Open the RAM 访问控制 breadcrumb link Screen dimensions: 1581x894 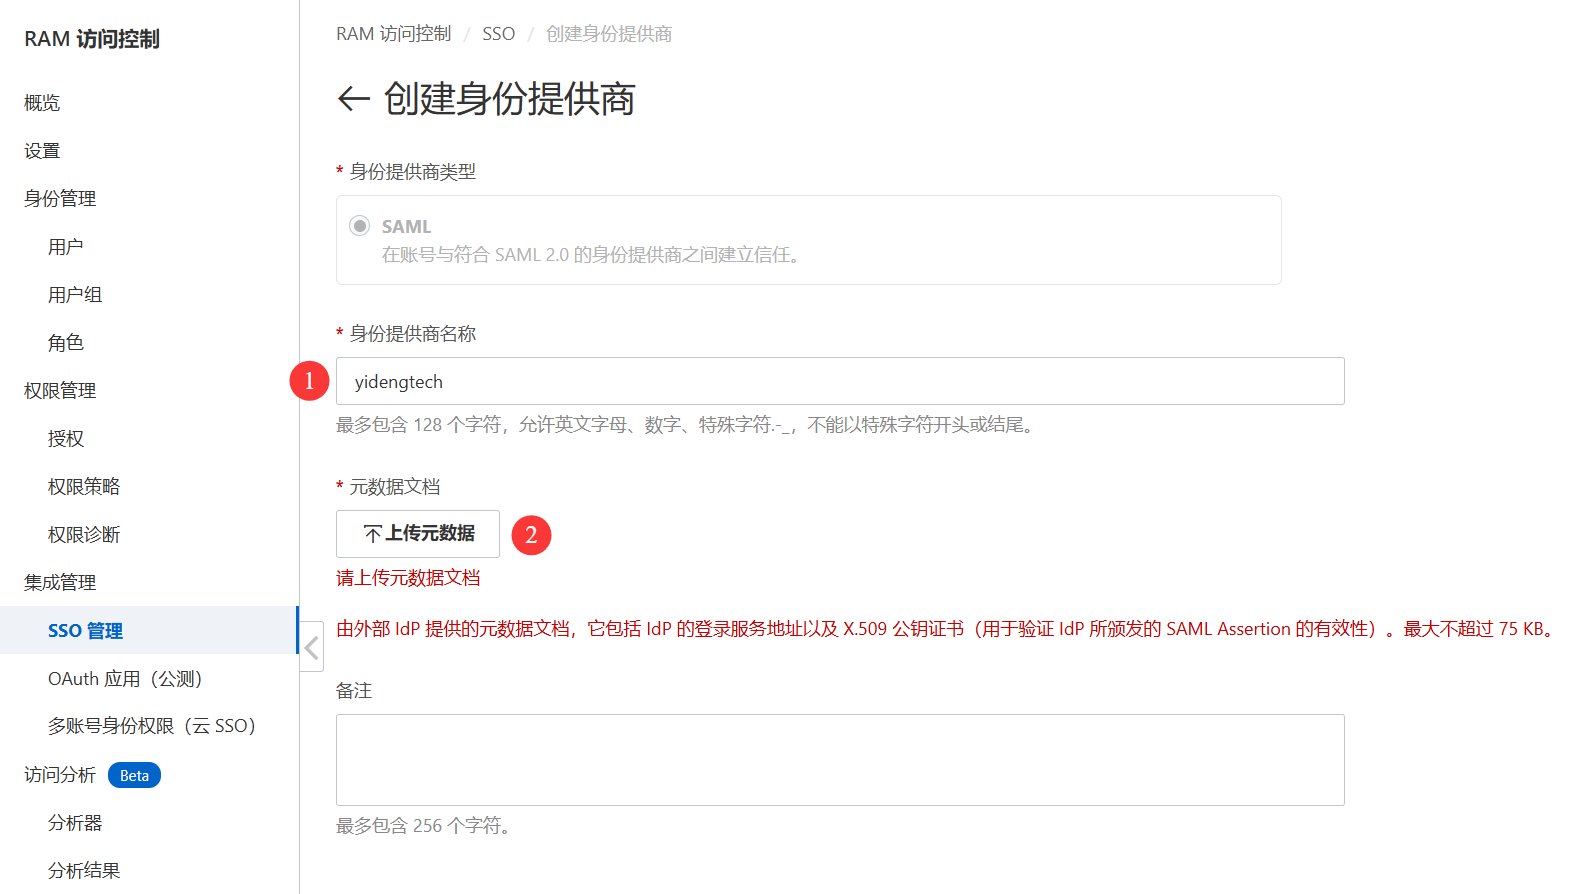[x=393, y=34]
